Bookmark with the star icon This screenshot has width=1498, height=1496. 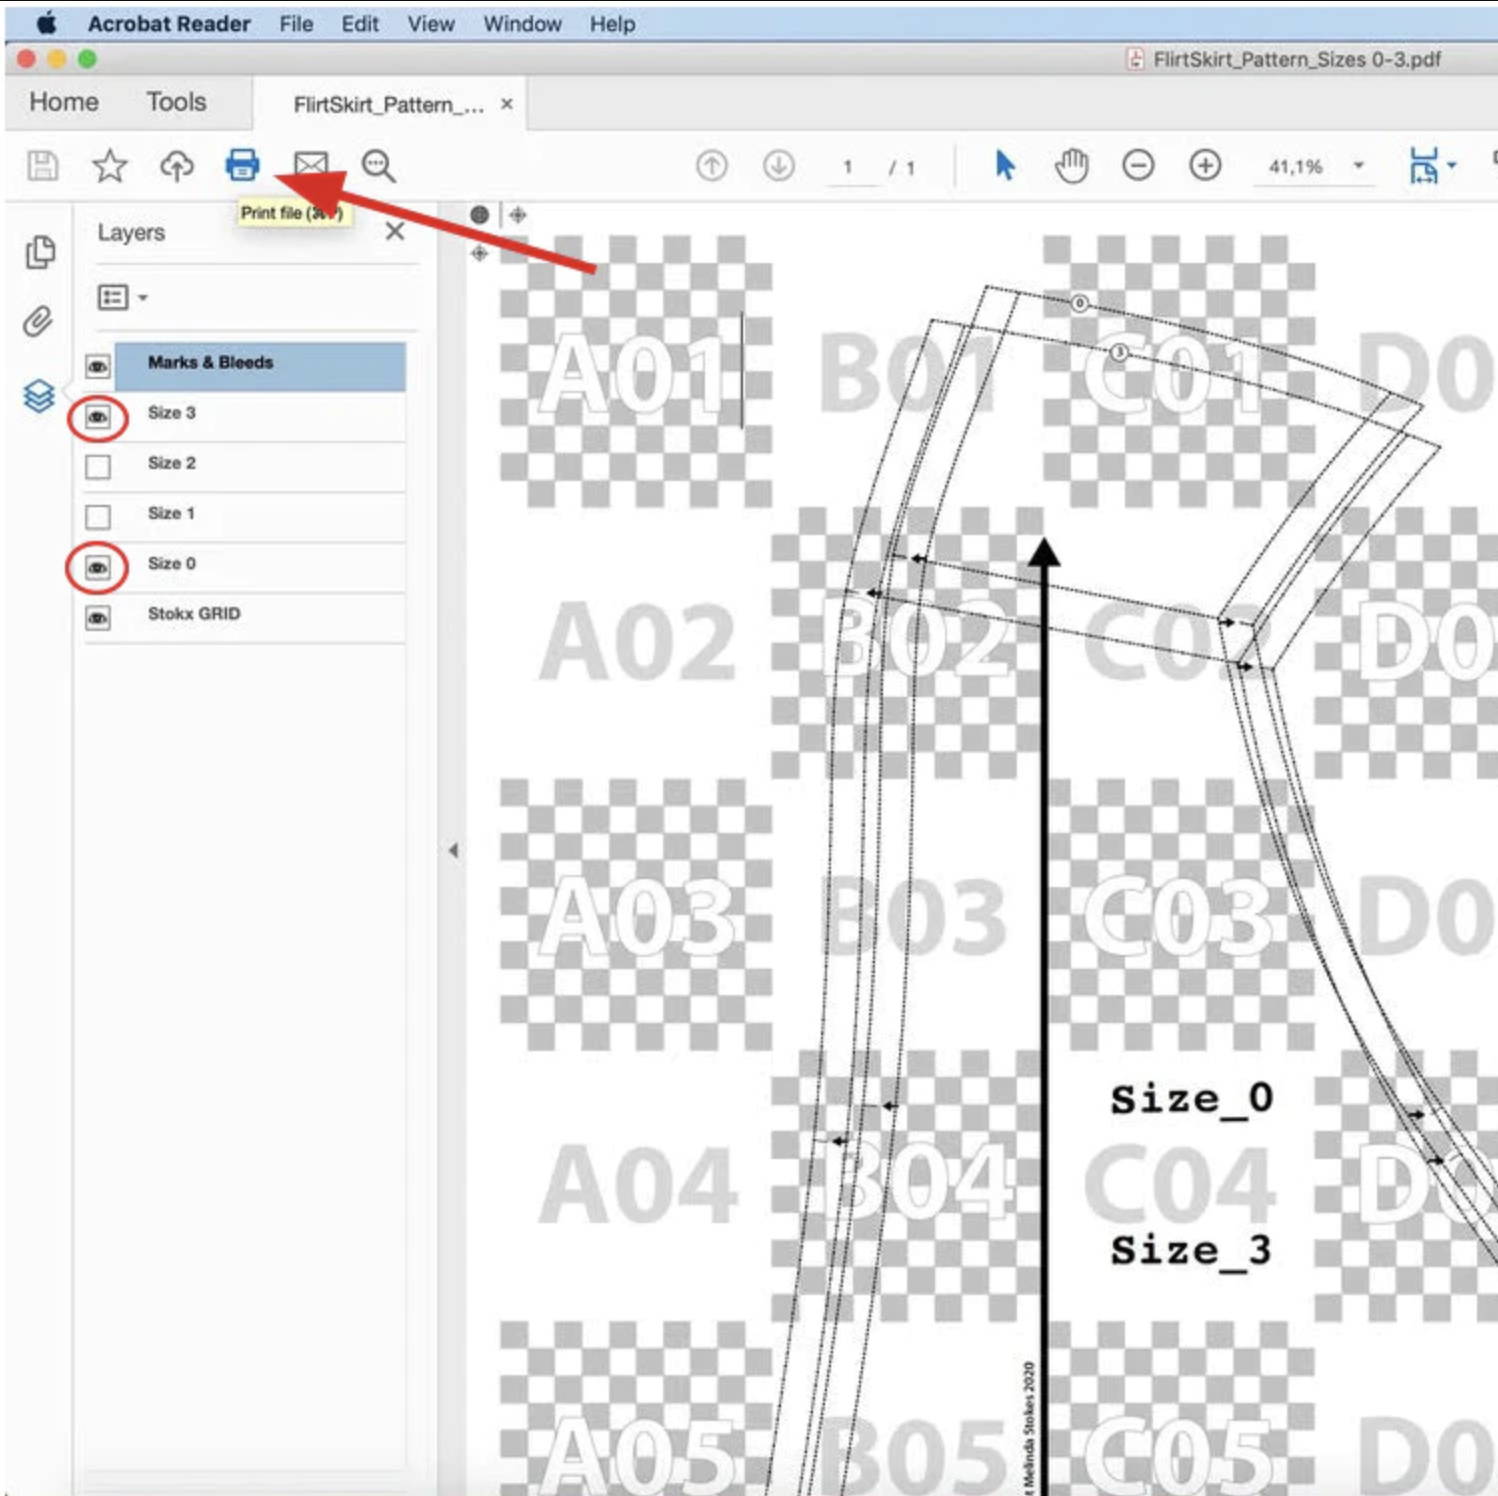click(109, 165)
